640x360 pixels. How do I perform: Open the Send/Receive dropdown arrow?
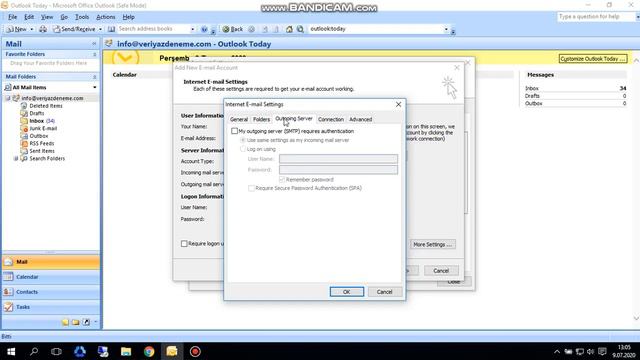pyautogui.click(x=100, y=29)
